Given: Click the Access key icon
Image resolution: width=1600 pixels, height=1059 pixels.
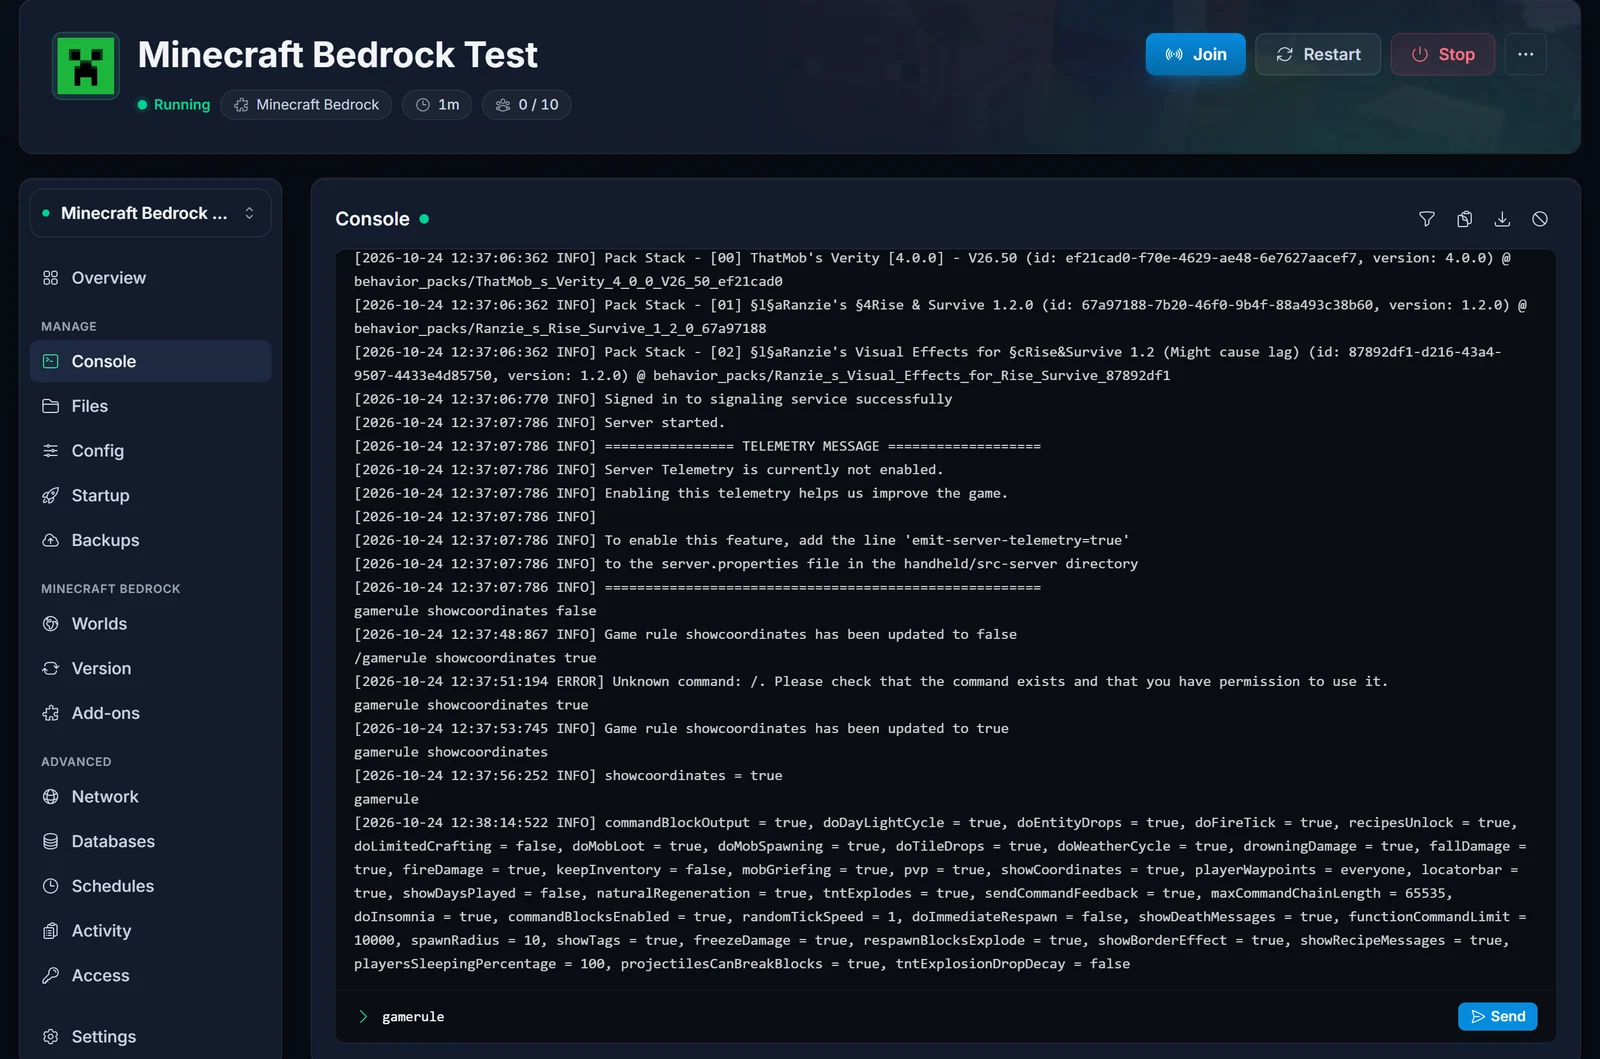Looking at the screenshot, I should point(51,975).
